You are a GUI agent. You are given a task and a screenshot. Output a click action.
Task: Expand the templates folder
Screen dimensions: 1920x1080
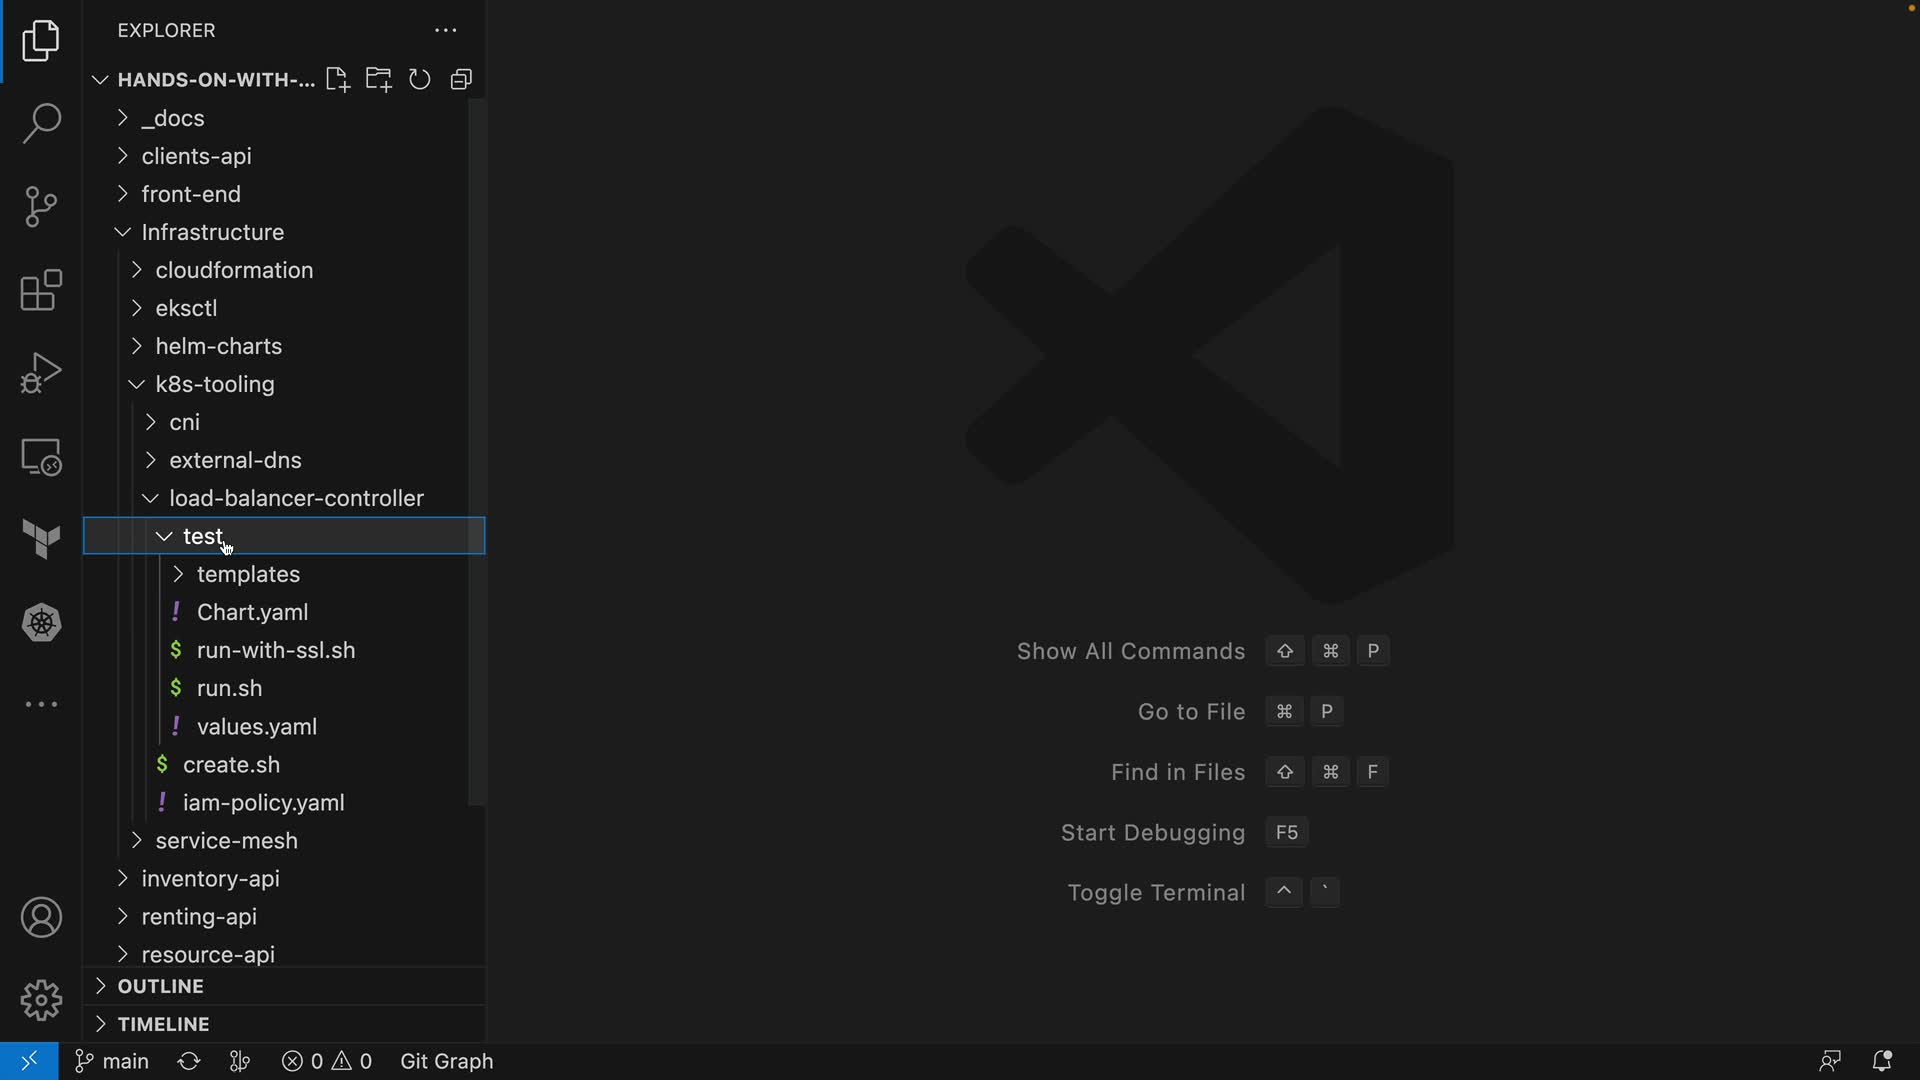(248, 574)
